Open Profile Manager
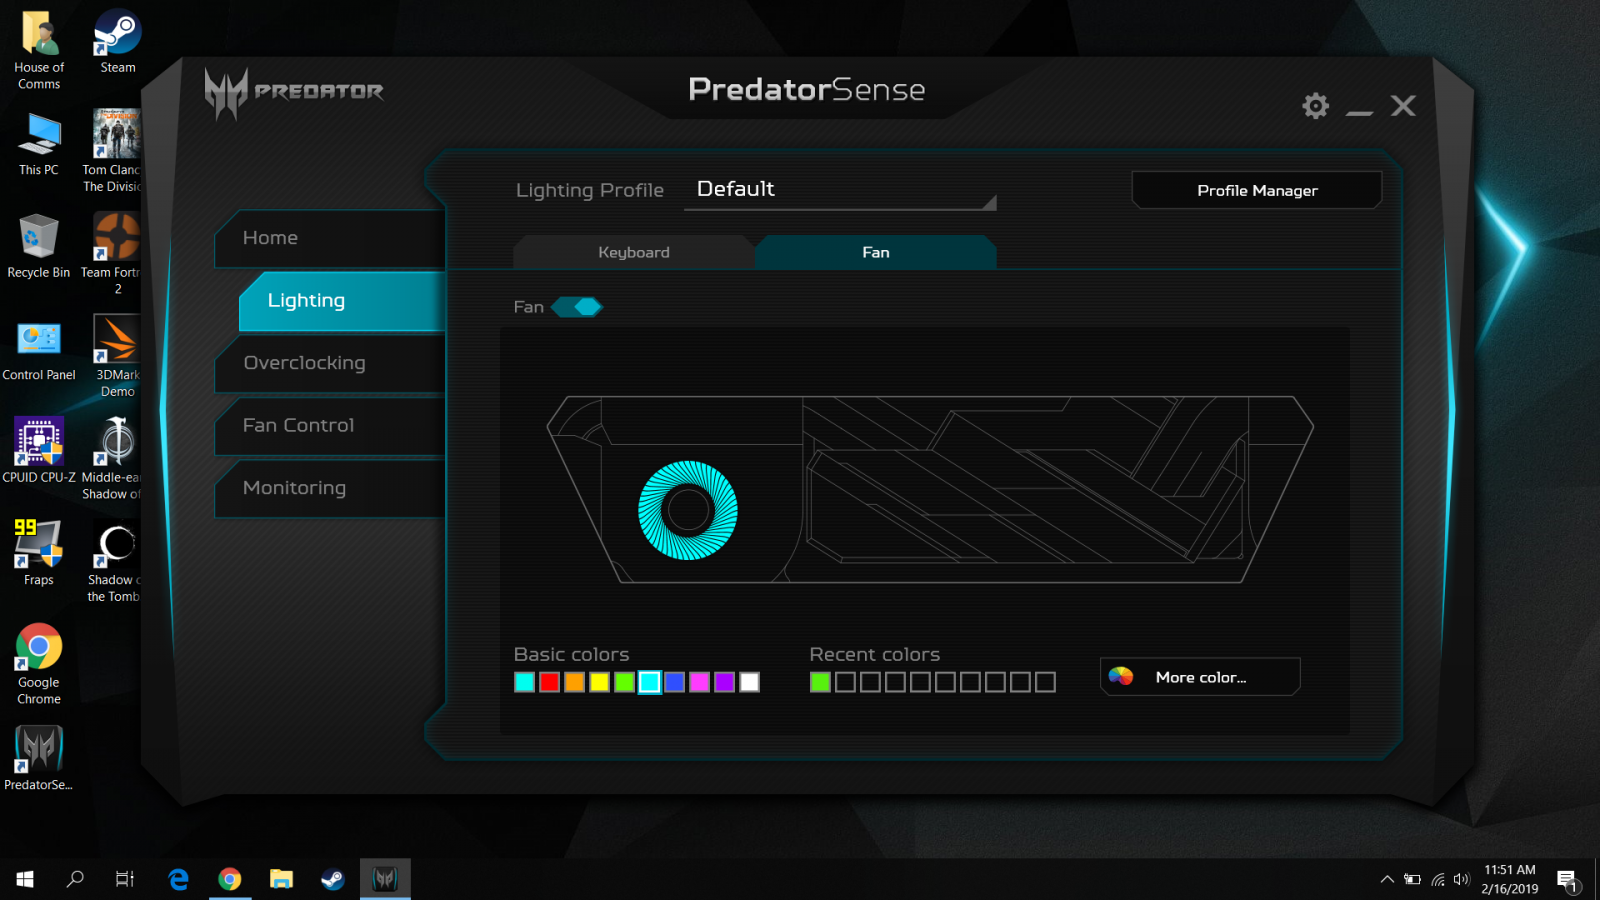 (1257, 190)
